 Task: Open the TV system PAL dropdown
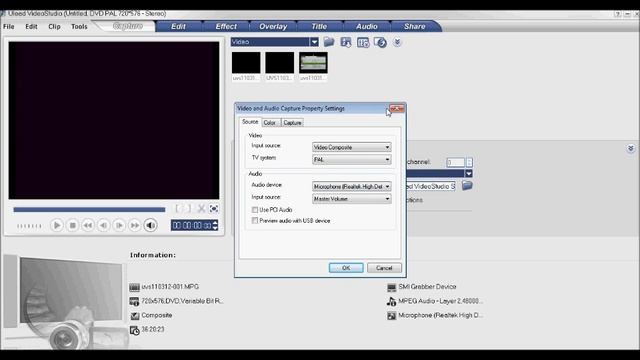(x=351, y=160)
